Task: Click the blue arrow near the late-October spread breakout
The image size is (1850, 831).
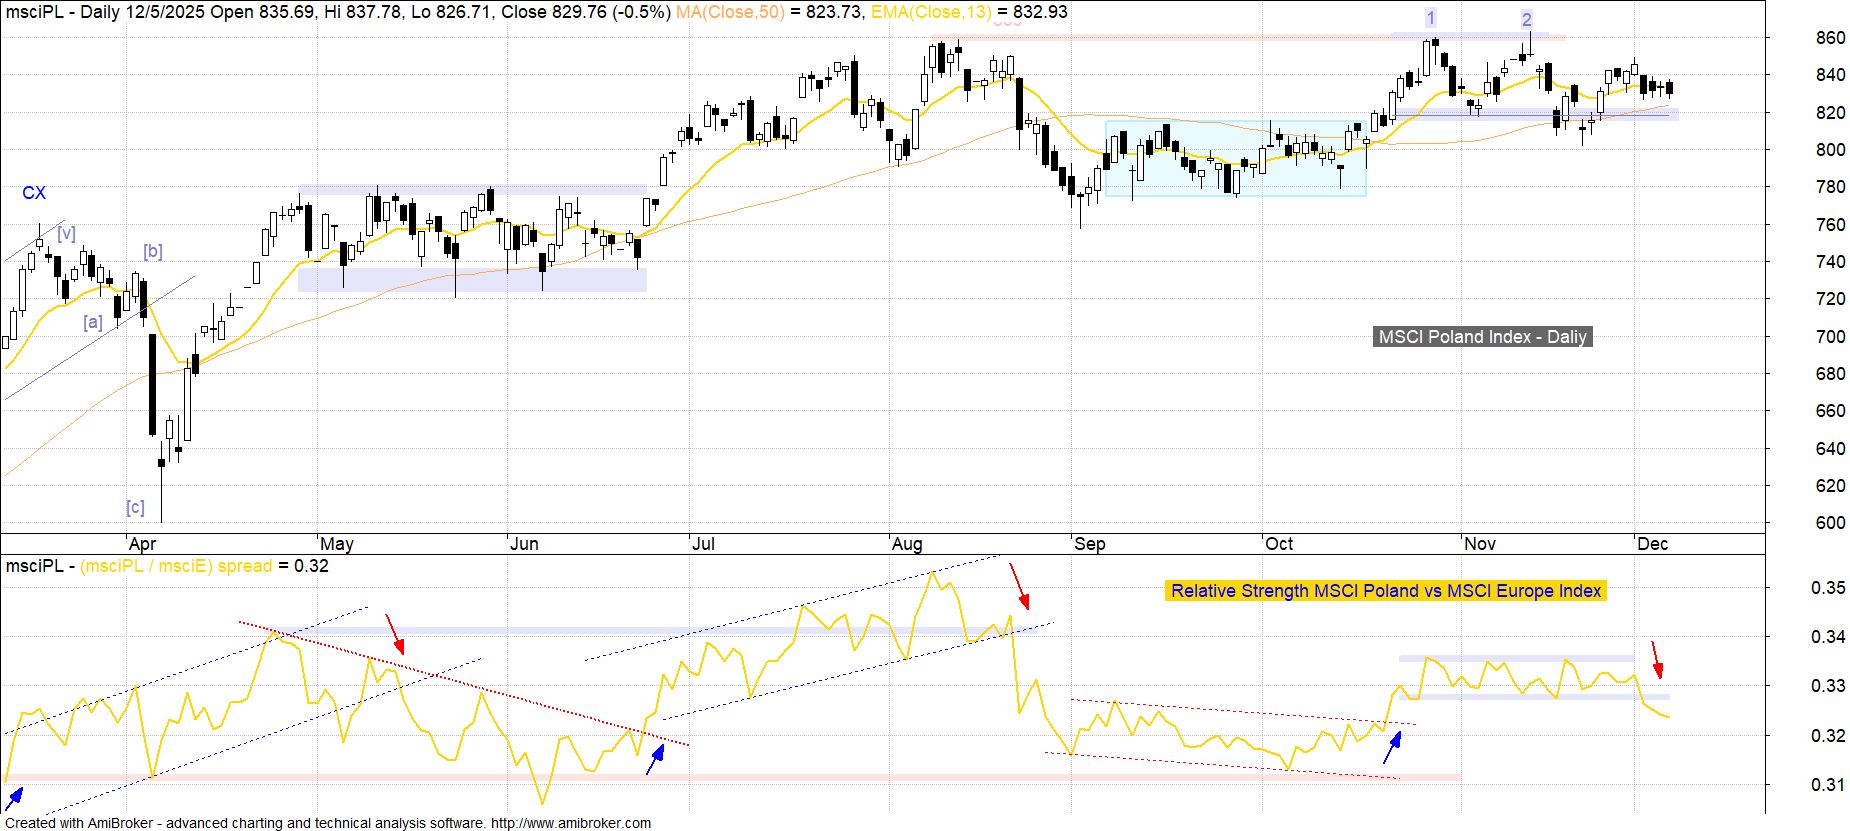Action: 1392,747
